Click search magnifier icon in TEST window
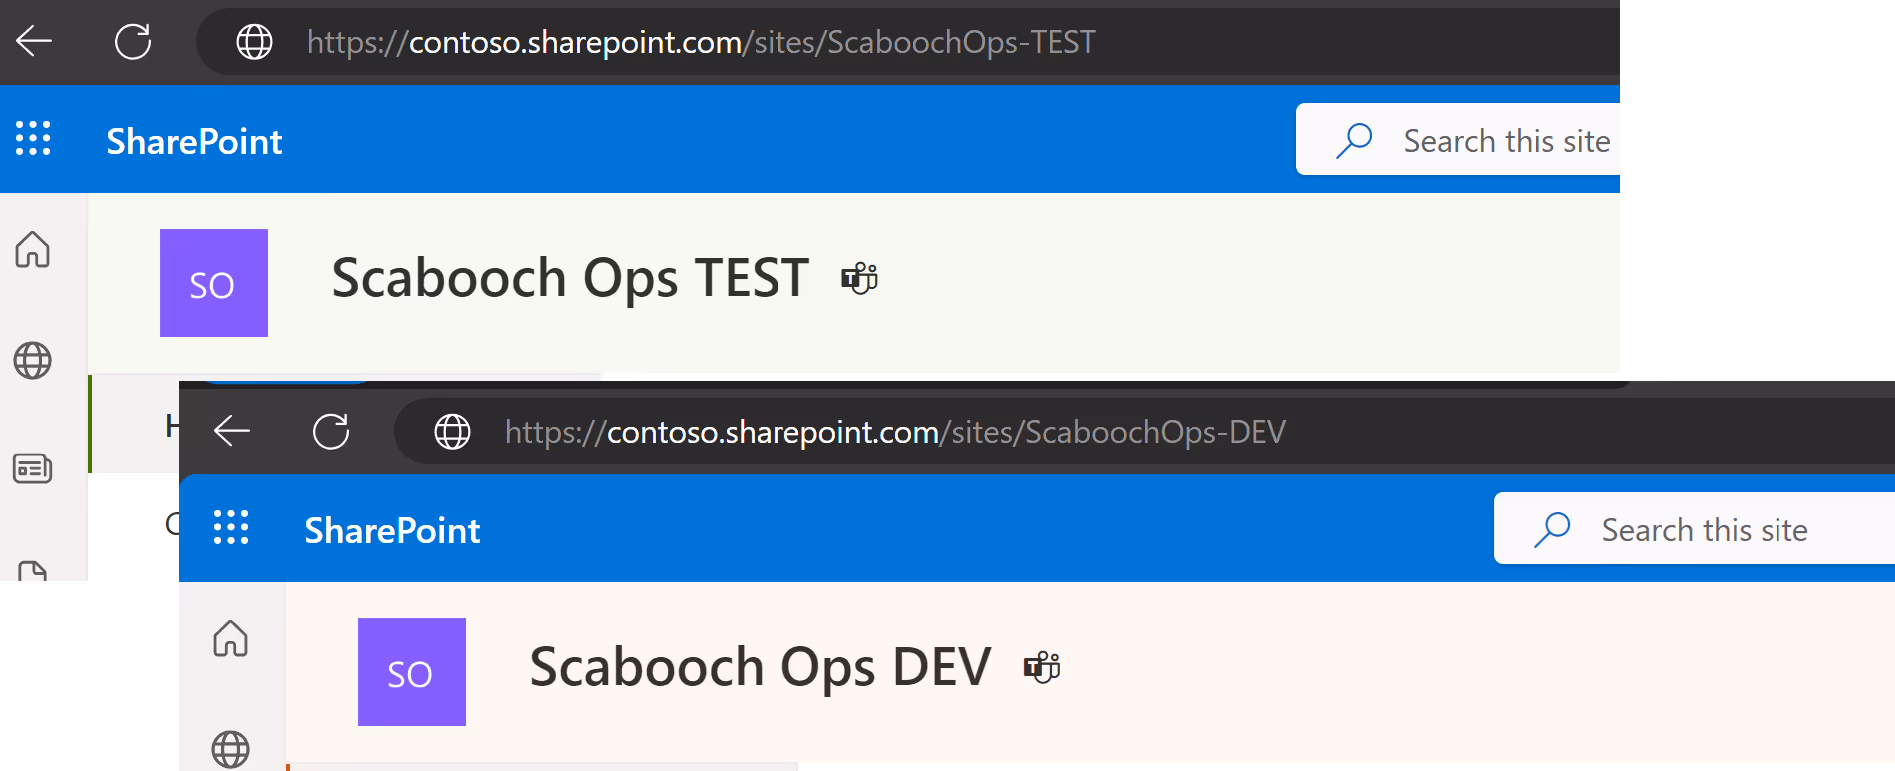This screenshot has width=1895, height=771. pos(1354,140)
